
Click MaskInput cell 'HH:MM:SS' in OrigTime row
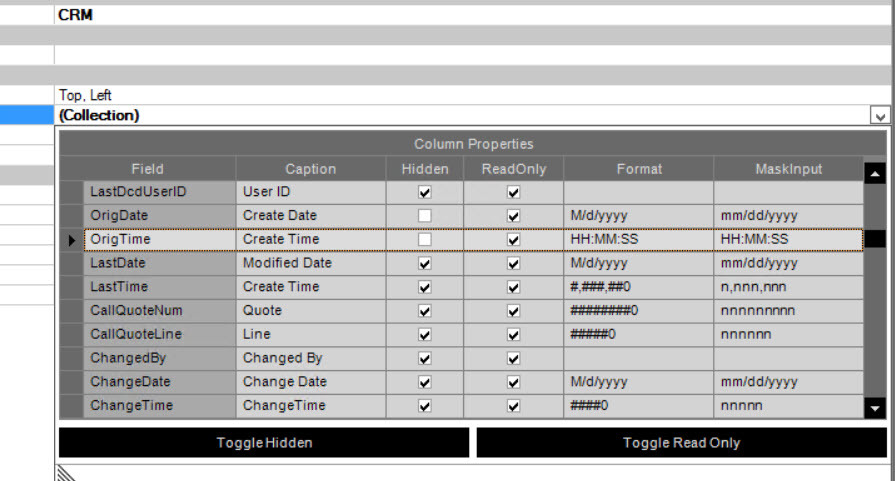point(789,240)
